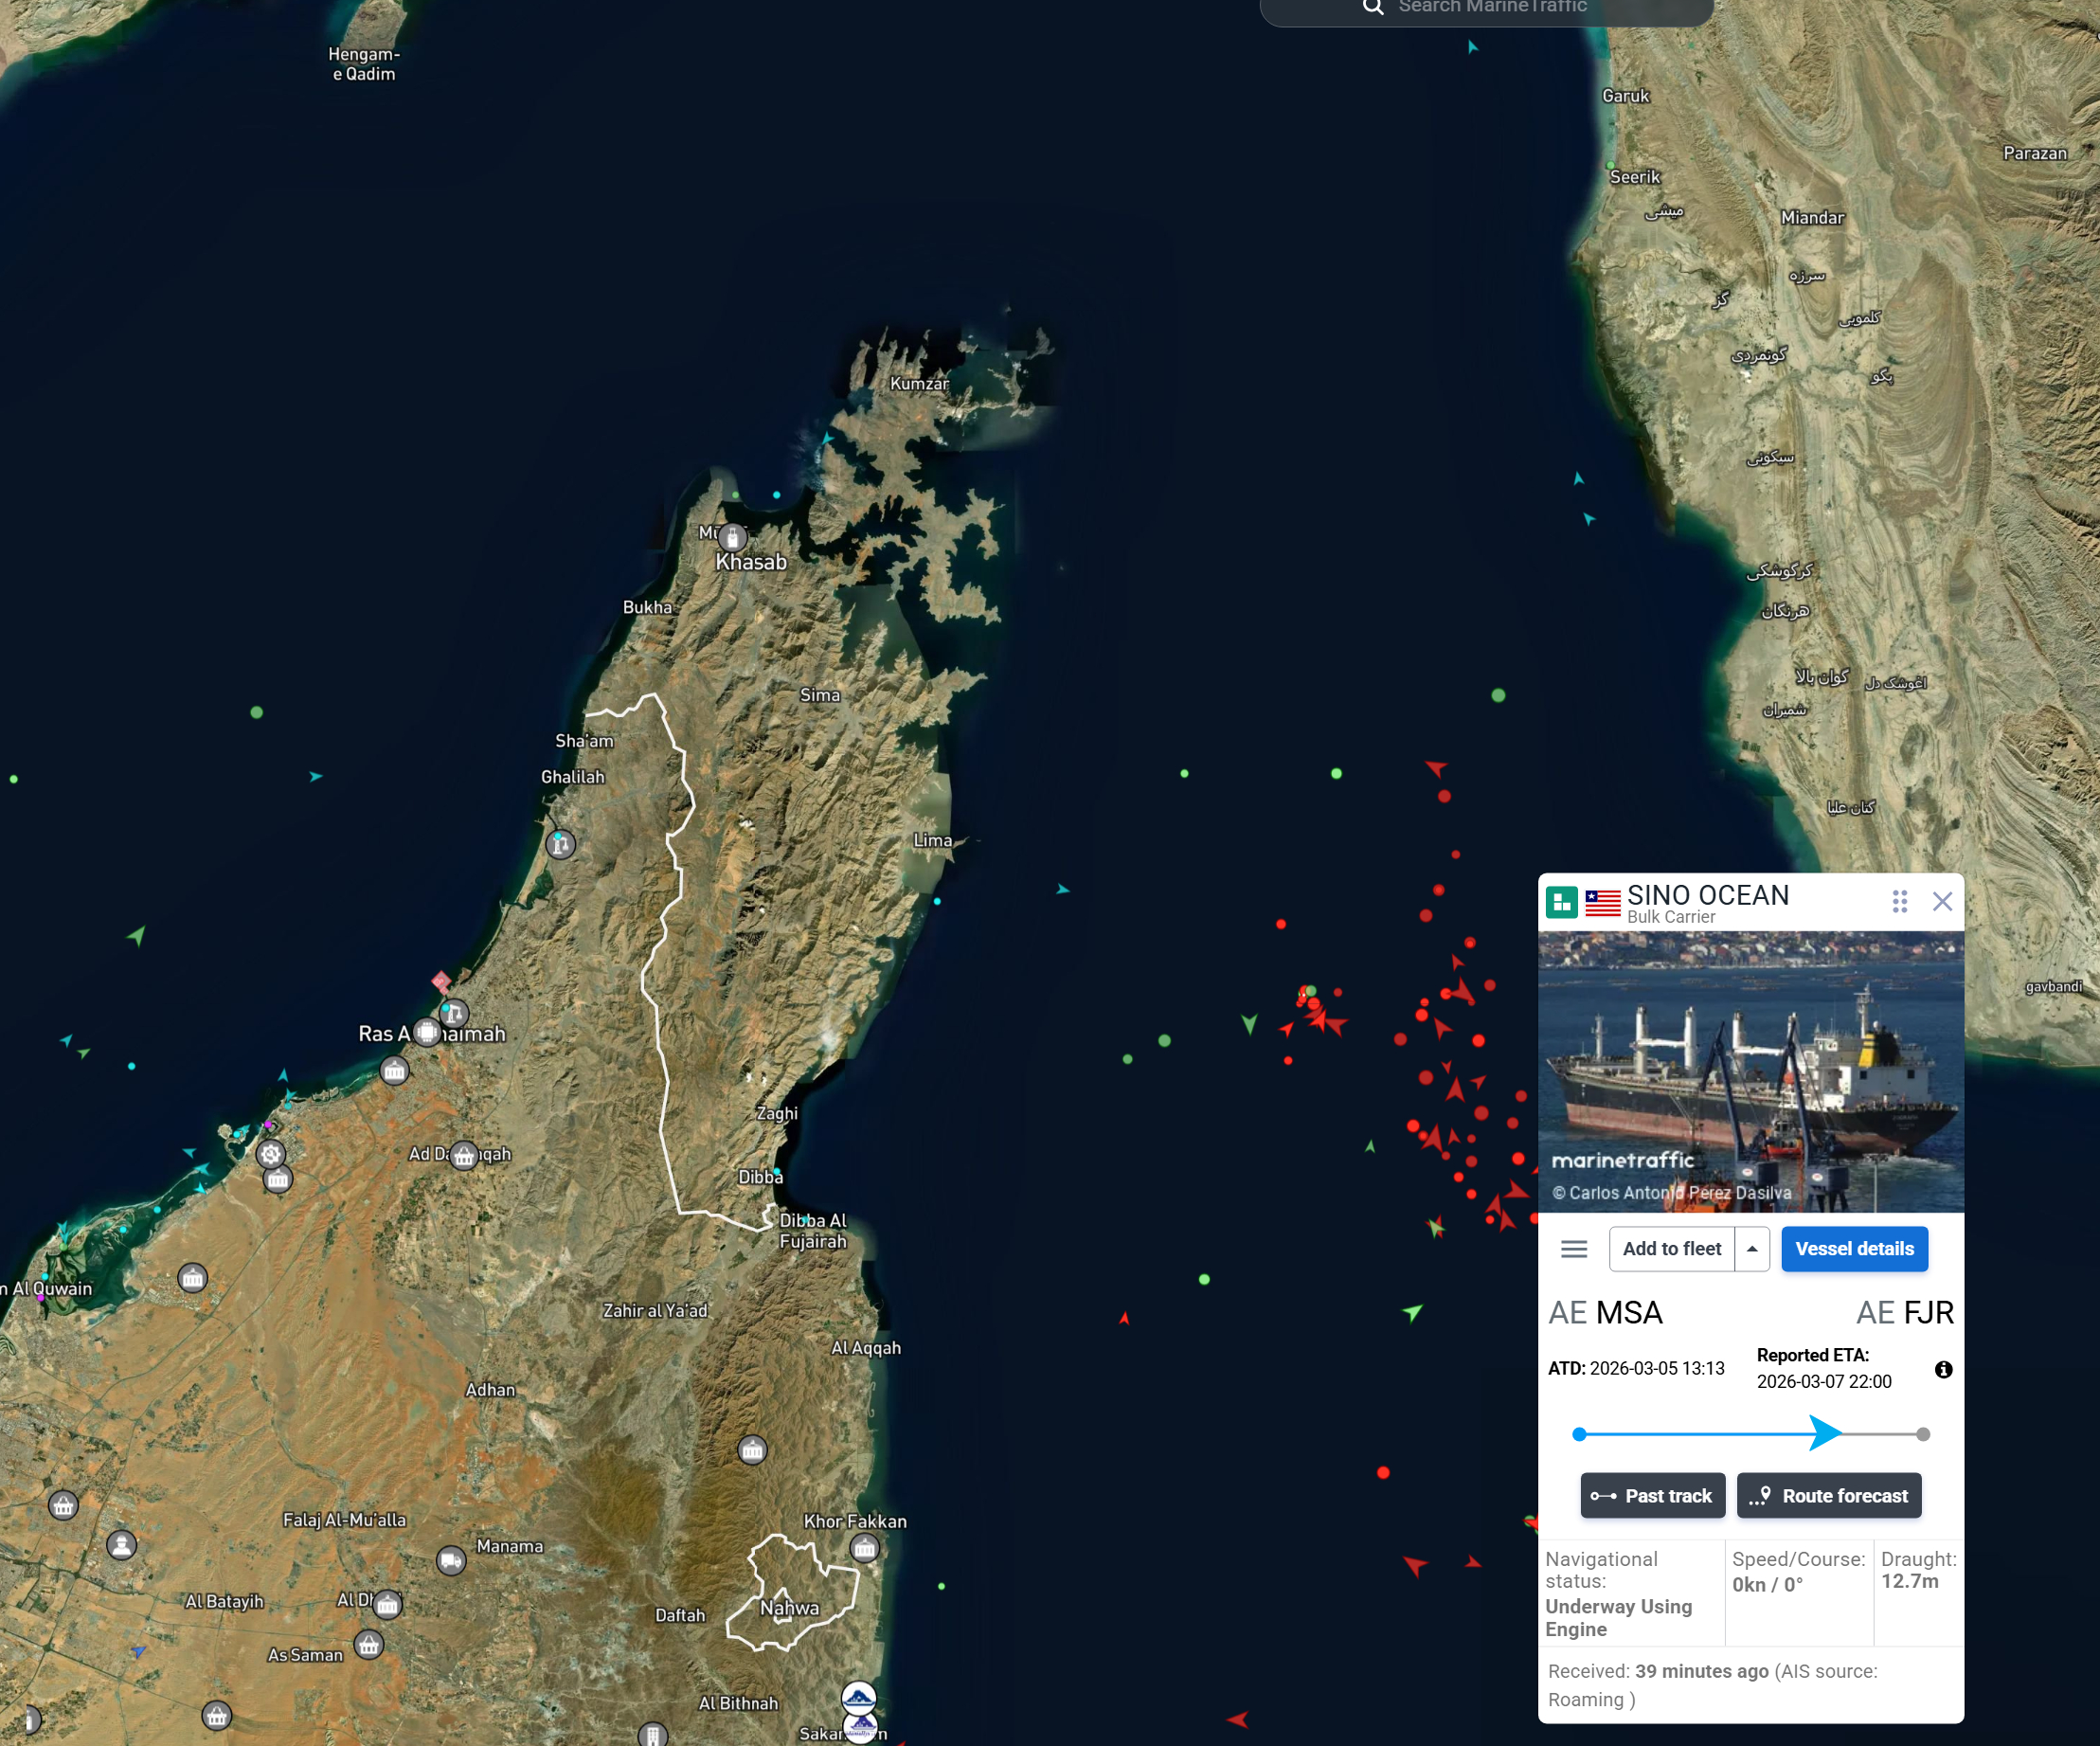Screen dimensions: 2100x1746
Task: Click the search magnifier icon
Action: pos(1373,7)
